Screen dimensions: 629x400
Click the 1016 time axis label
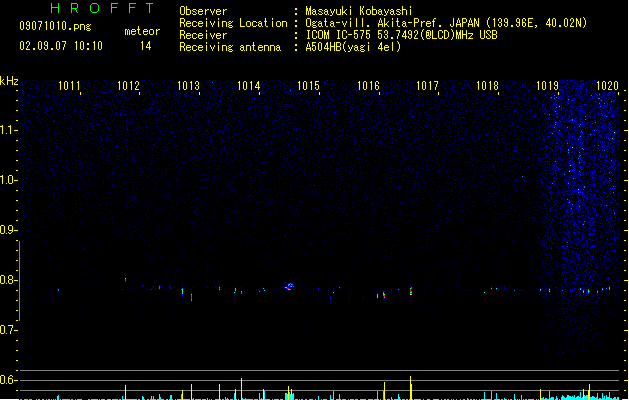click(368, 85)
